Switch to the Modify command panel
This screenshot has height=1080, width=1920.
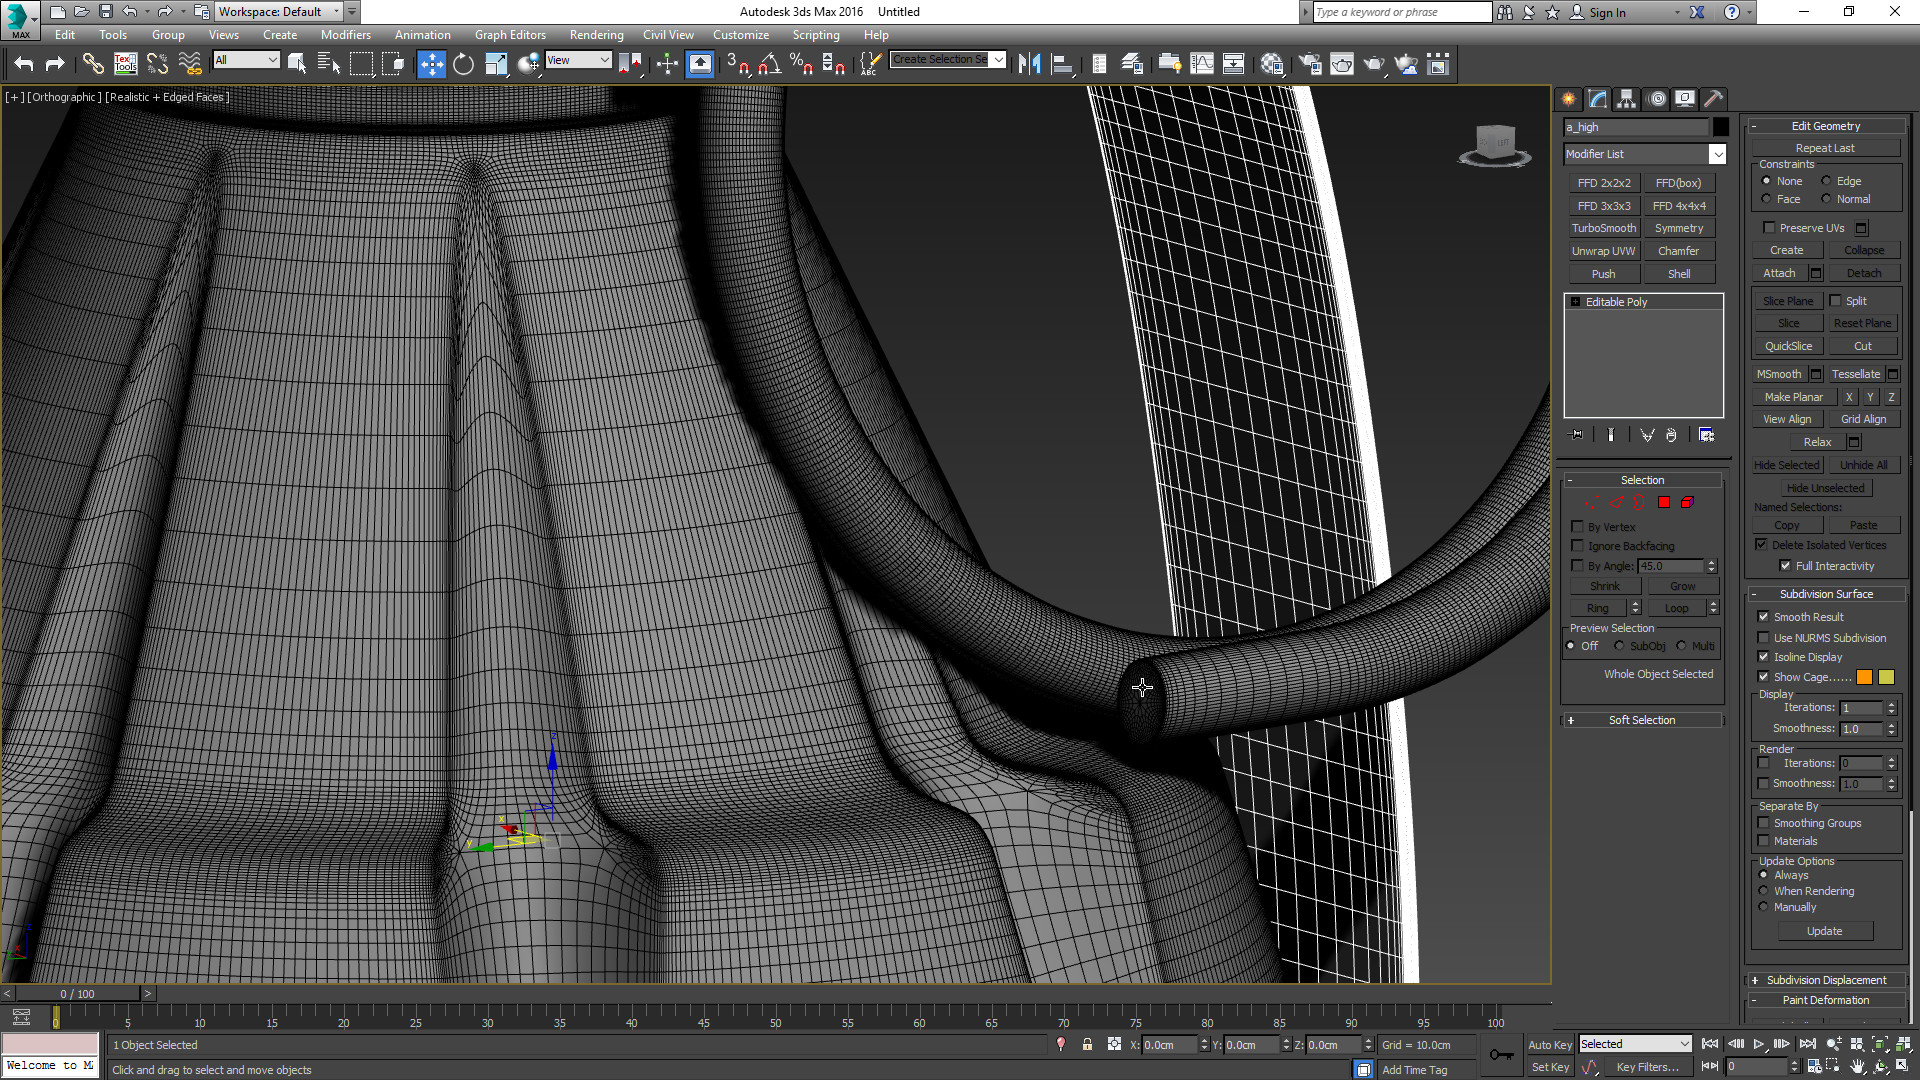[1598, 98]
